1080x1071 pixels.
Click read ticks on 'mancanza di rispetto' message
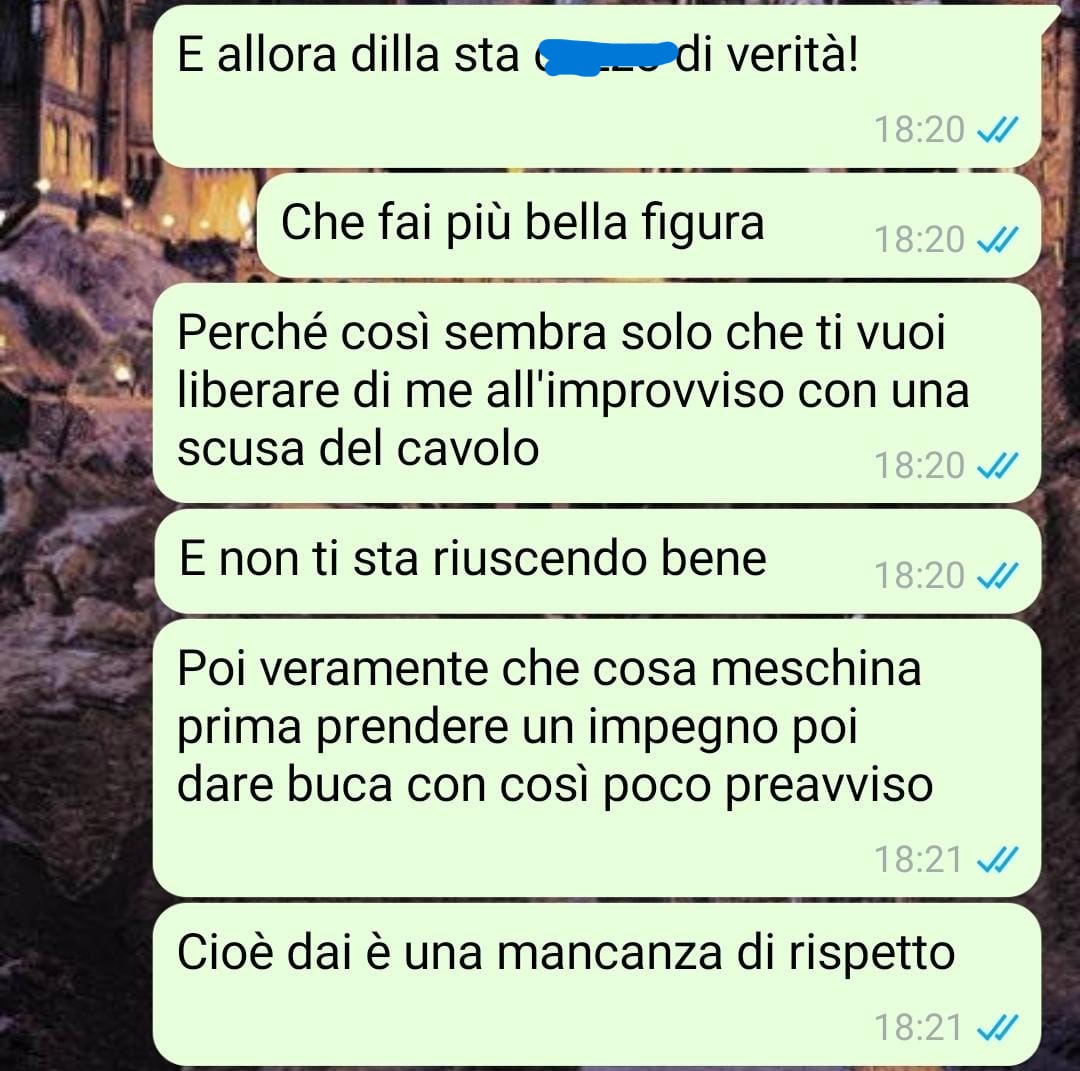click(x=997, y=1028)
